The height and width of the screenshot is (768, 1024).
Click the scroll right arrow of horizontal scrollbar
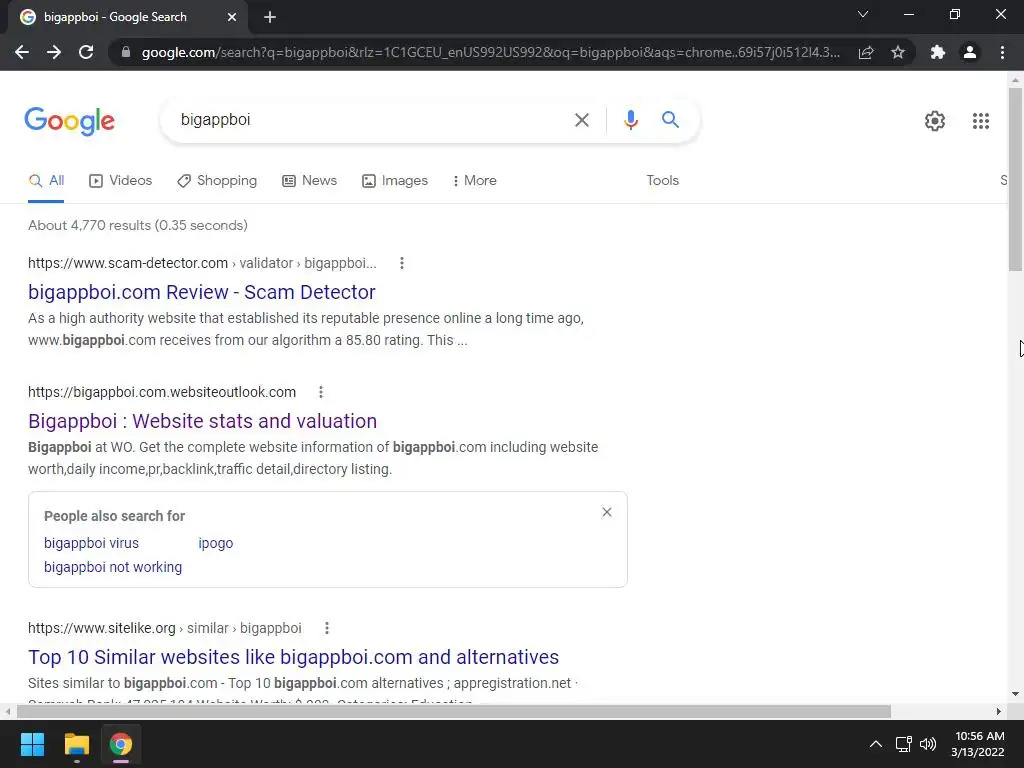click(998, 711)
